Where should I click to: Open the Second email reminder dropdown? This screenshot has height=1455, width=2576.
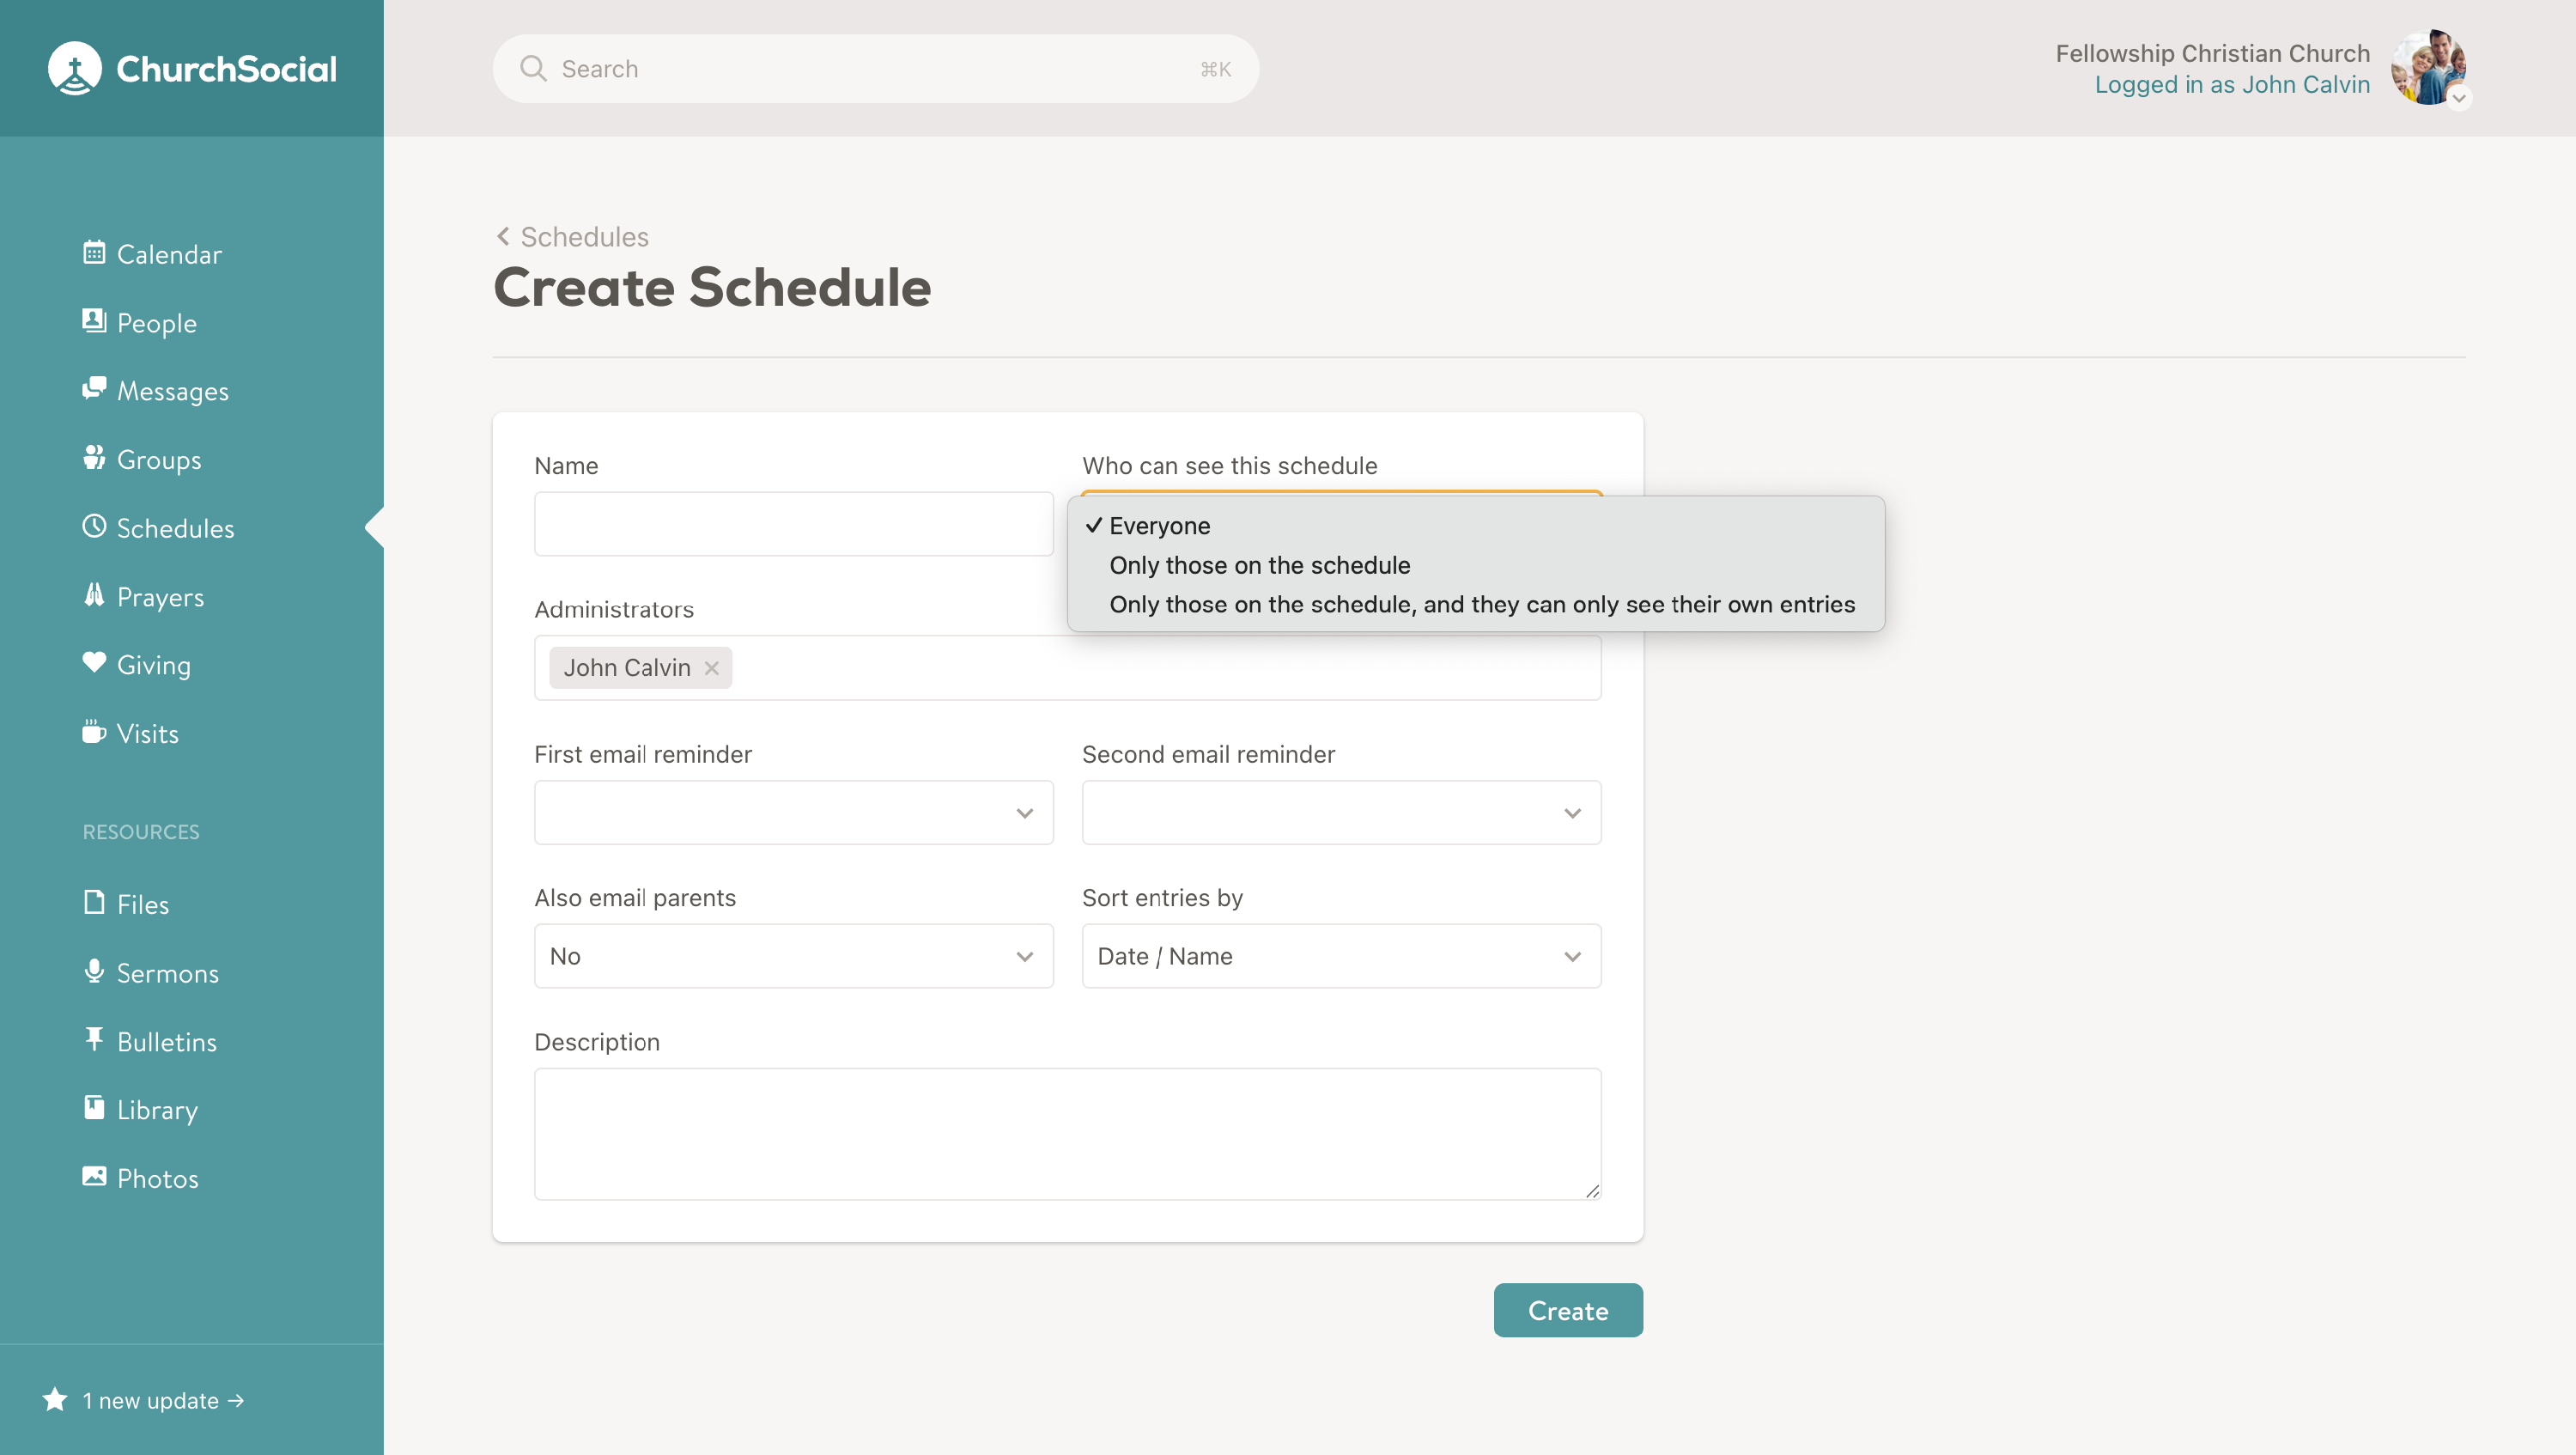pos(1341,813)
